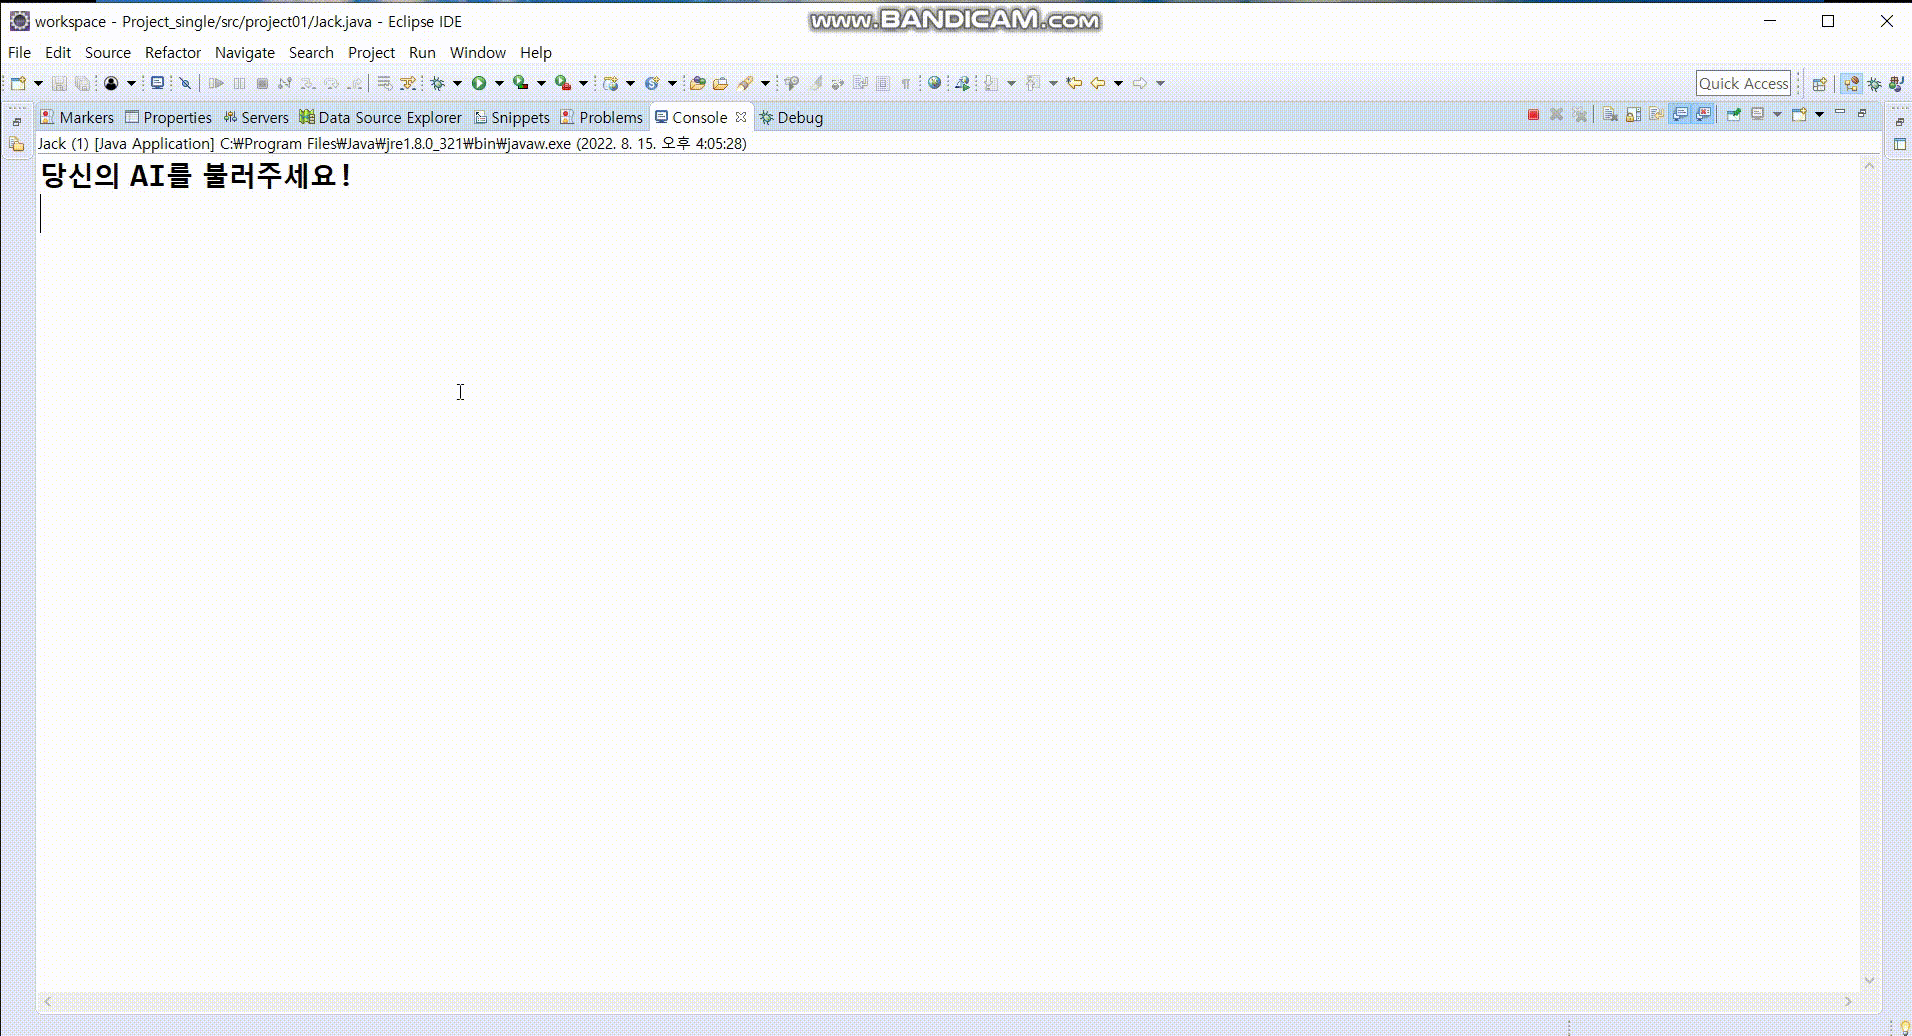The image size is (1912, 1036).
Task: Expand the Display Selected Console dropdown
Action: coord(1777,115)
